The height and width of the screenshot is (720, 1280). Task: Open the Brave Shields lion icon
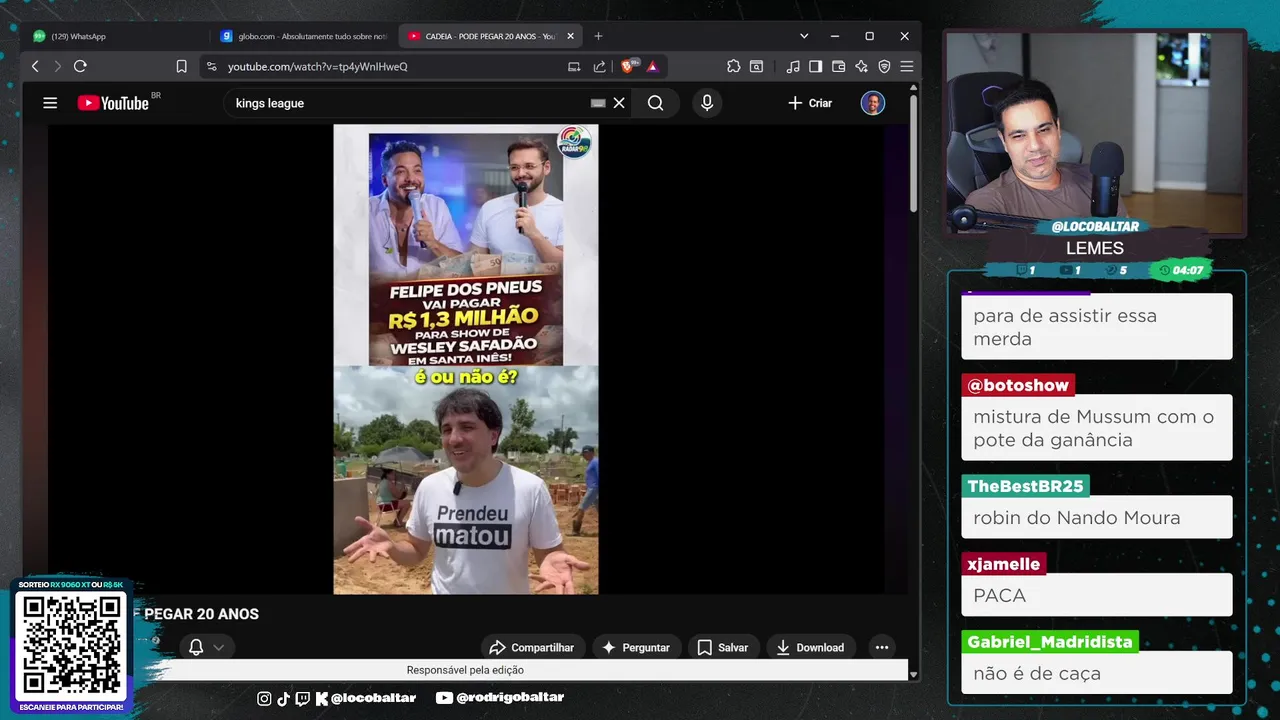click(628, 66)
